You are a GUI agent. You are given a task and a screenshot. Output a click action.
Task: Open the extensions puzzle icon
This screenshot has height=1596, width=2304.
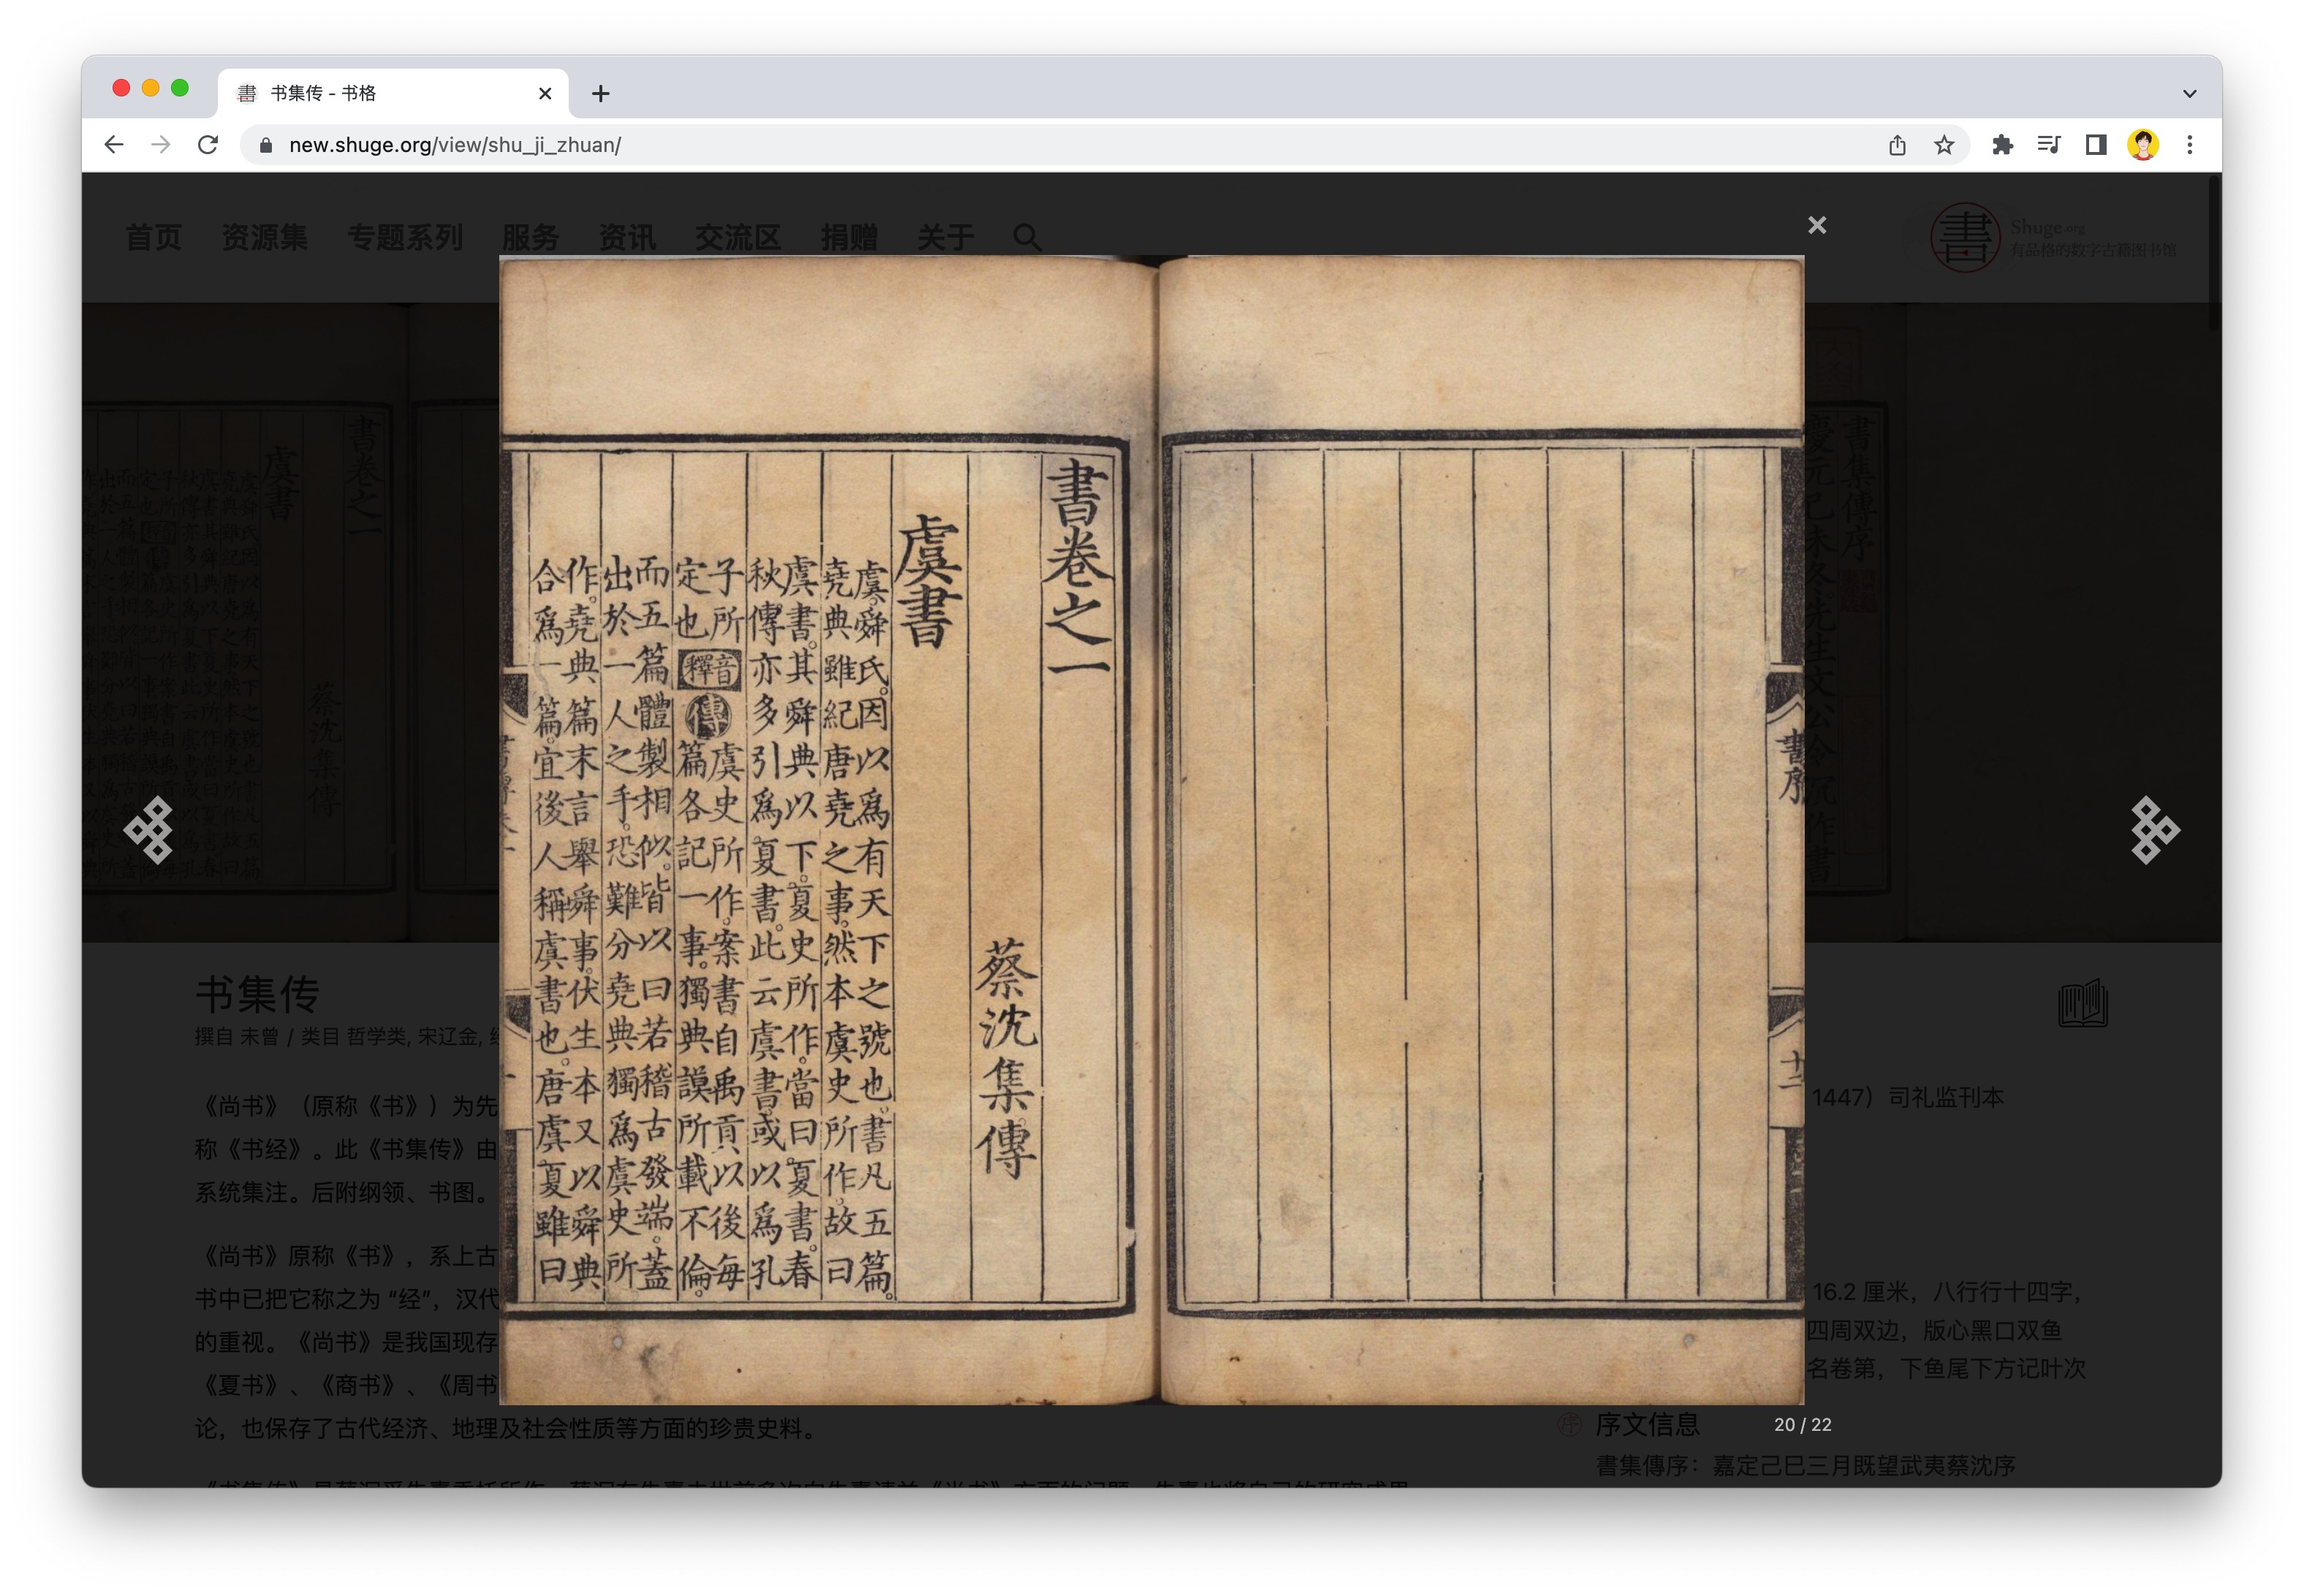pos(2002,145)
